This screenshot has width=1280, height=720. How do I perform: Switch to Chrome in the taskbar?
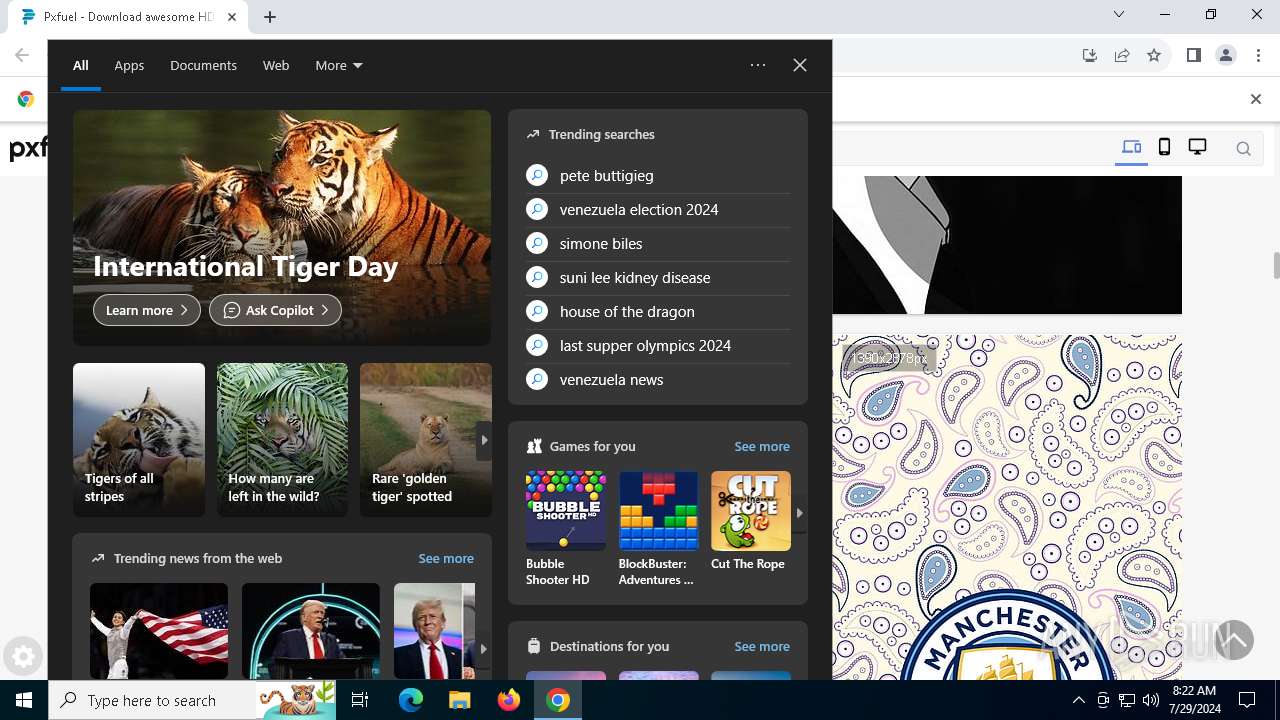click(558, 700)
